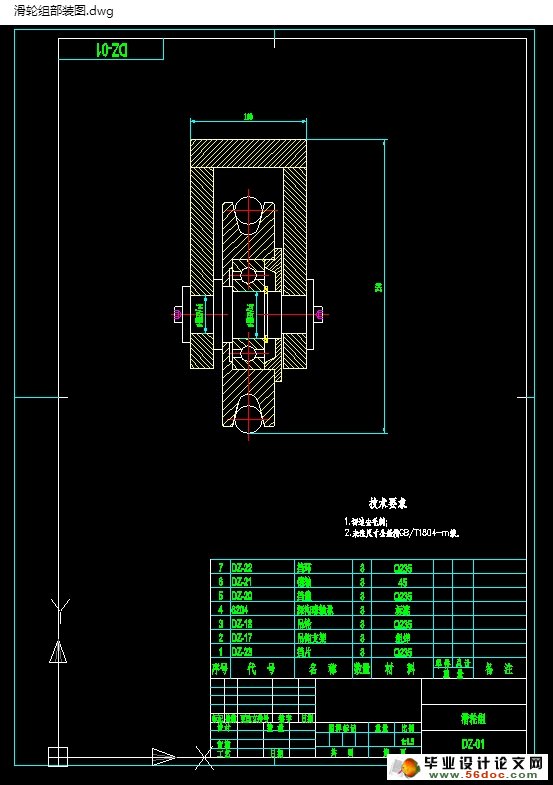Select the 技术要求 heading text
This screenshot has height=785, width=553.
coord(388,503)
